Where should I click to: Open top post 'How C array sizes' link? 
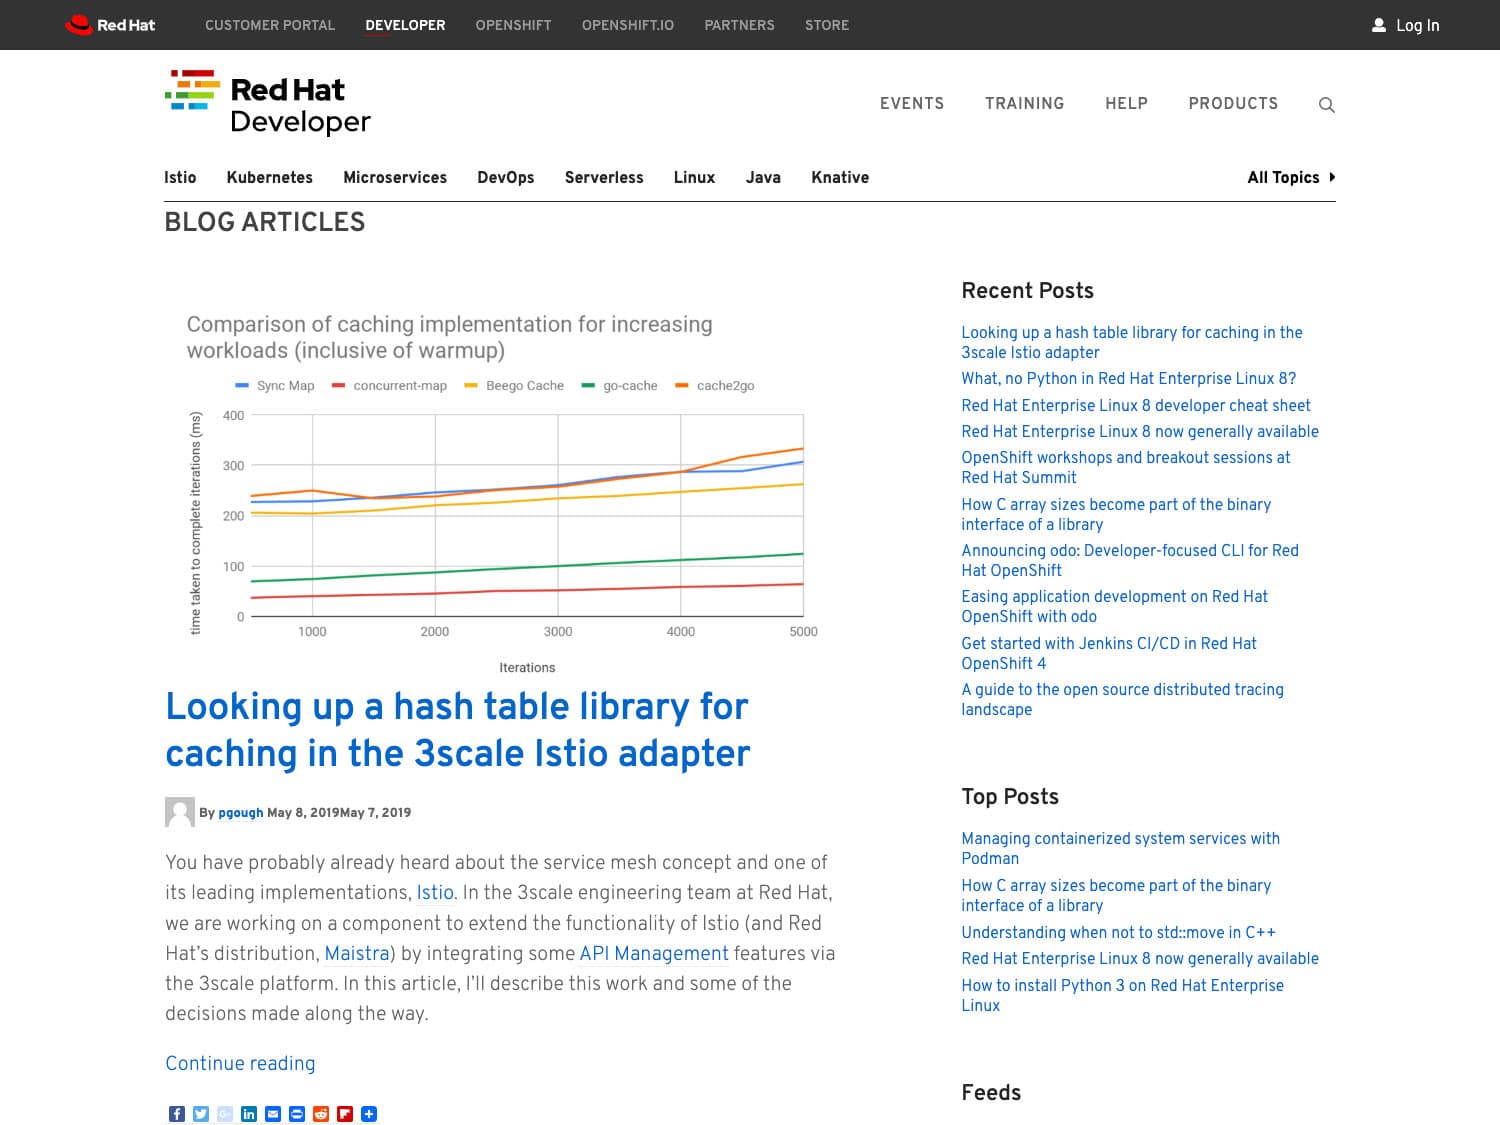[1116, 895]
